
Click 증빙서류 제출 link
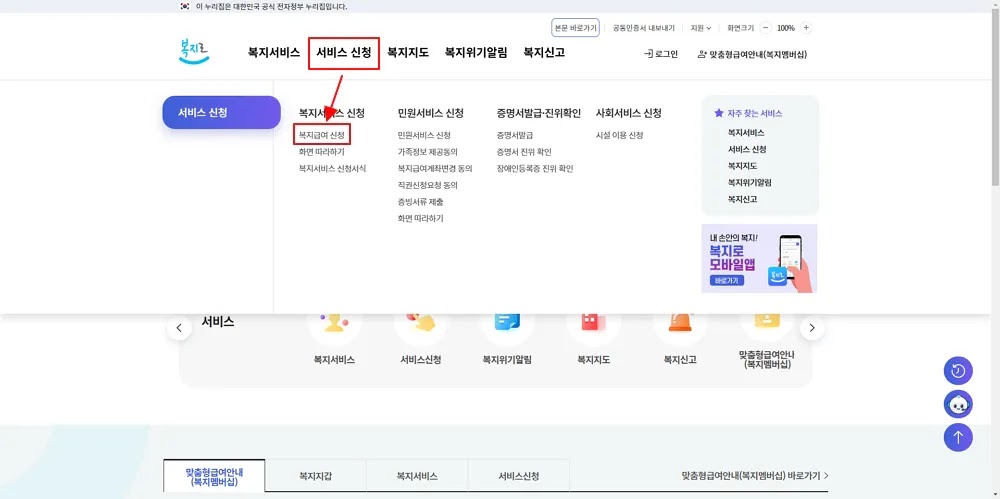coord(420,202)
